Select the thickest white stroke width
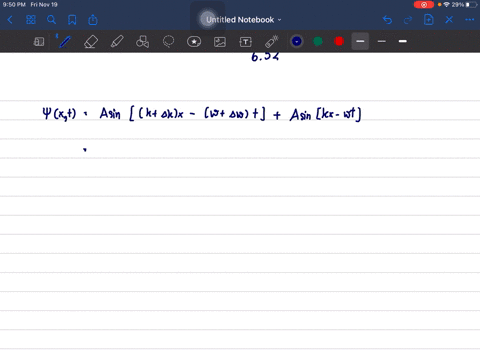This screenshot has width=480, height=360. 403,41
